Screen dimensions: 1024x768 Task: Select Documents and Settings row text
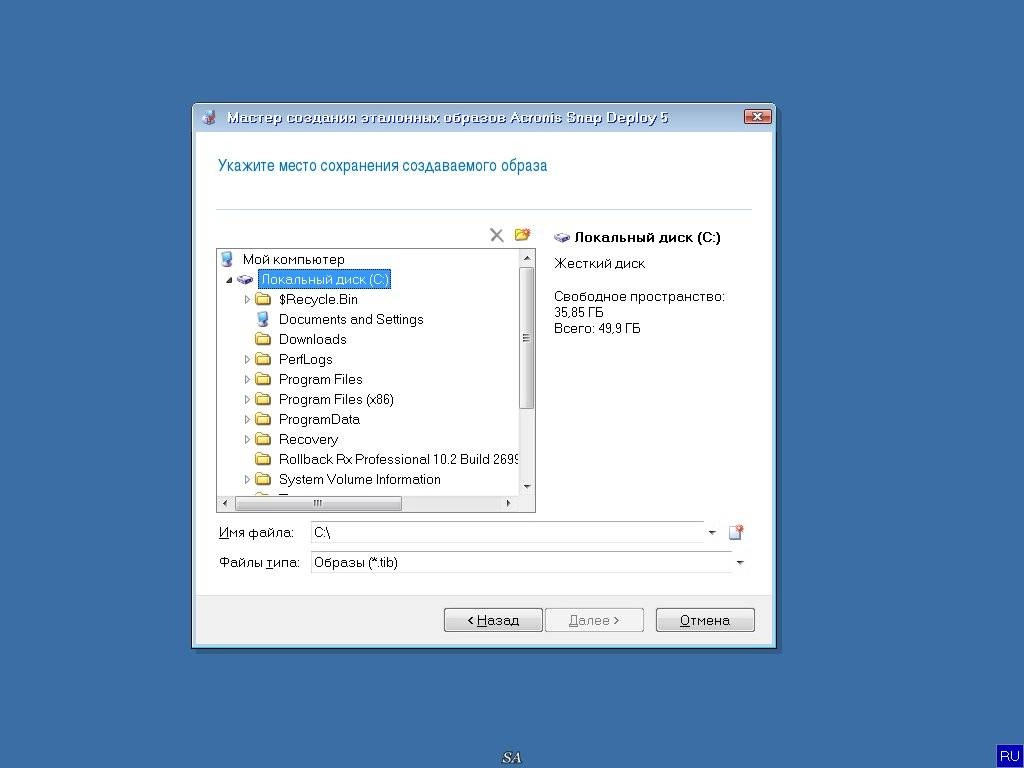point(351,319)
